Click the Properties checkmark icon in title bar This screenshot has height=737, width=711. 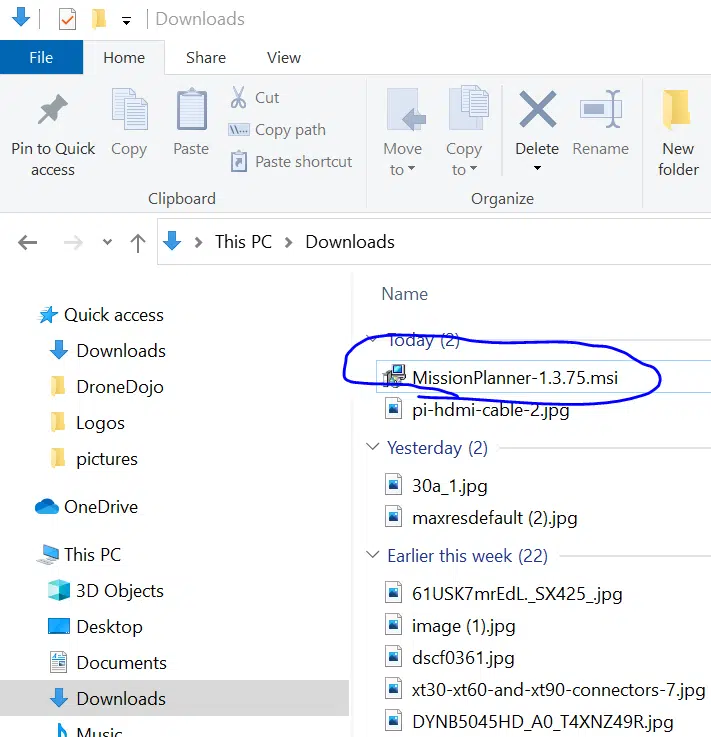click(67, 19)
